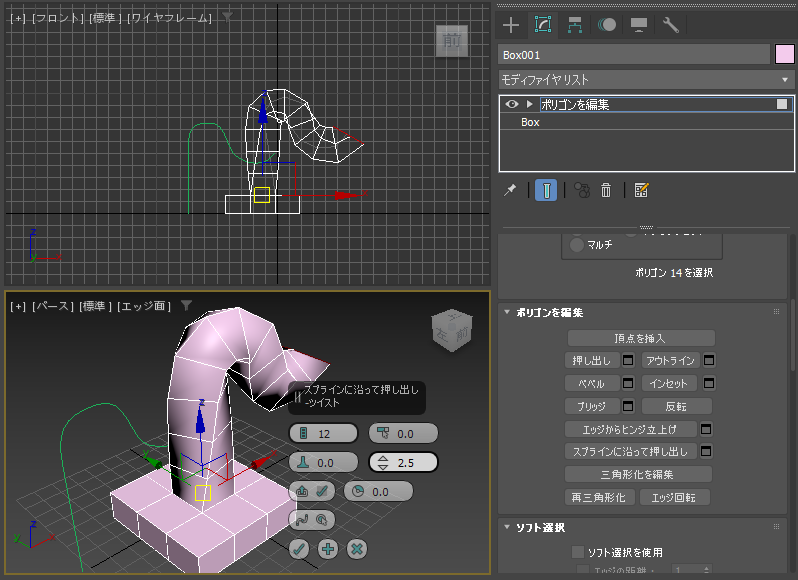Click caddy twist spinner showing 2.5
Screen dimensions: 798x580
click(403, 462)
